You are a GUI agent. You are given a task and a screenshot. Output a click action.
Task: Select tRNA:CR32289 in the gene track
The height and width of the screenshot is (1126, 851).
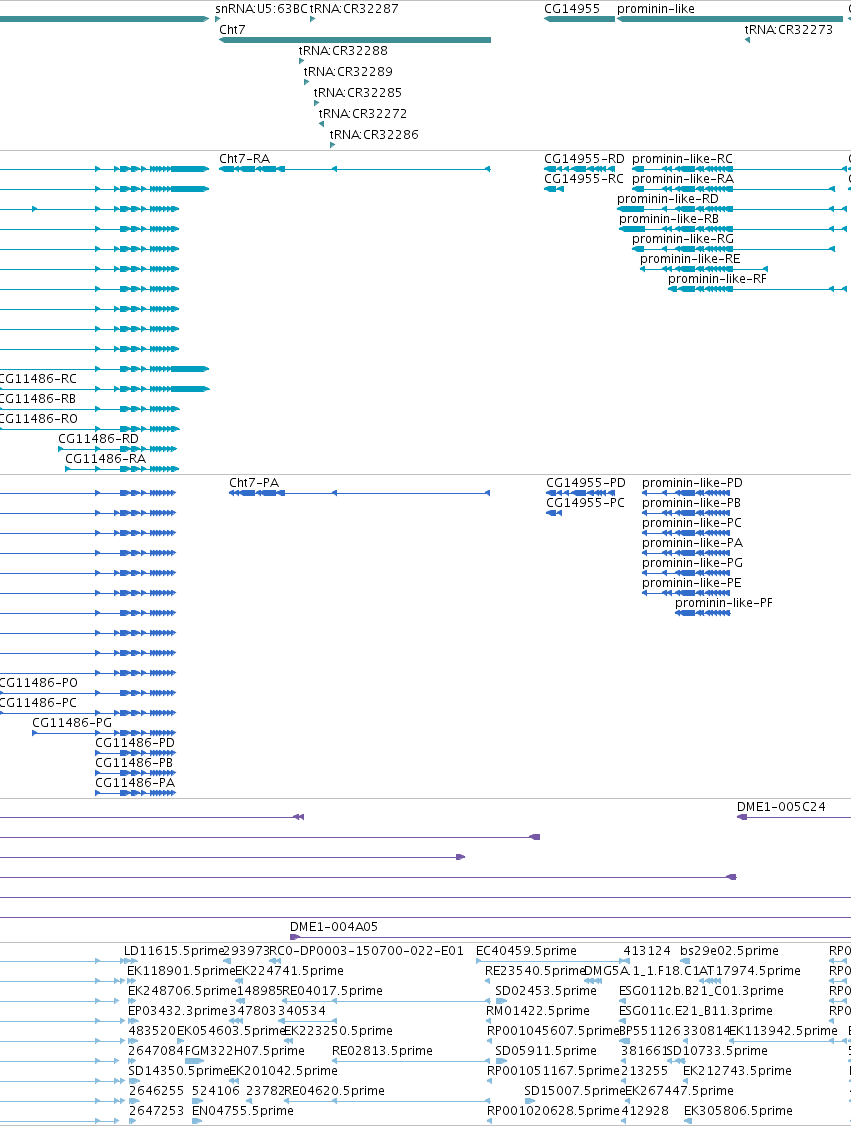(x=348, y=72)
